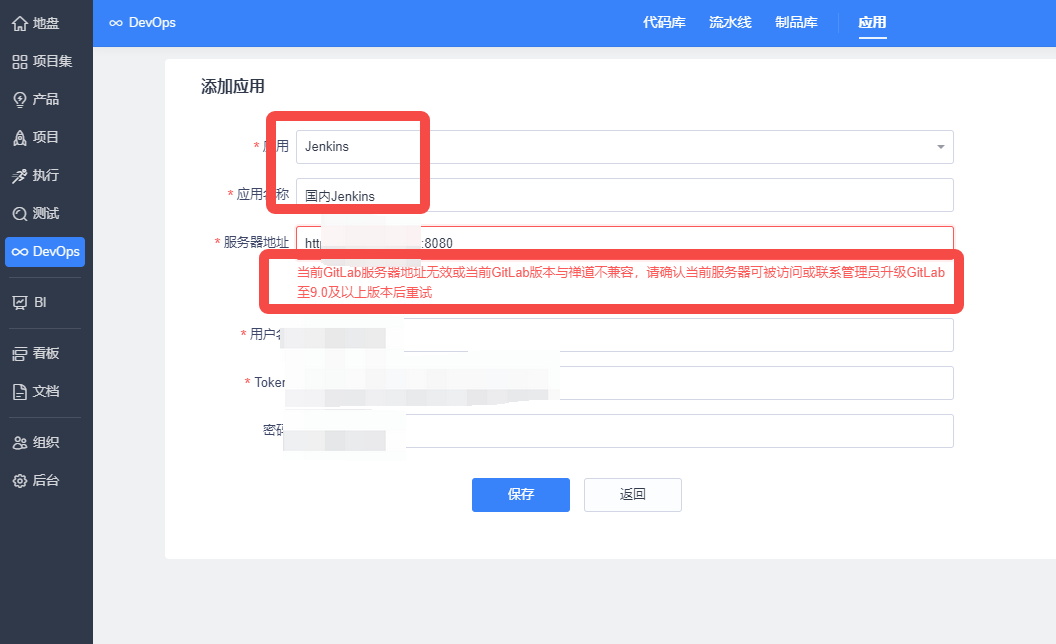Screen dimensions: 1056x644
Task: Click the 返回 button to go back
Action: click(x=632, y=495)
